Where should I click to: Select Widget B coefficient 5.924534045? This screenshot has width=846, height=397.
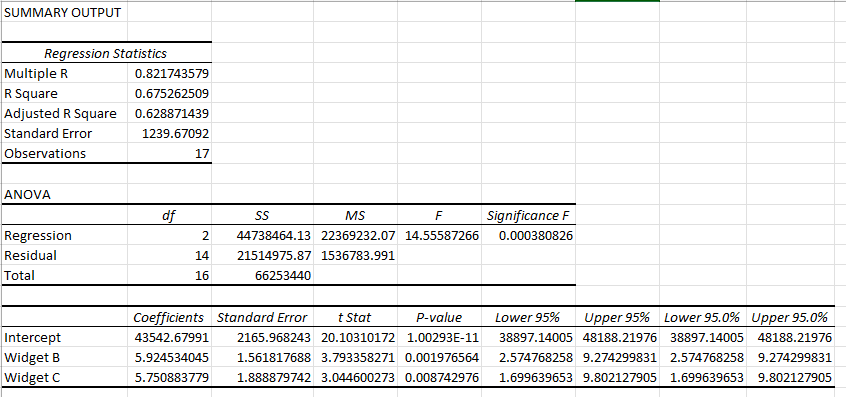[170, 358]
